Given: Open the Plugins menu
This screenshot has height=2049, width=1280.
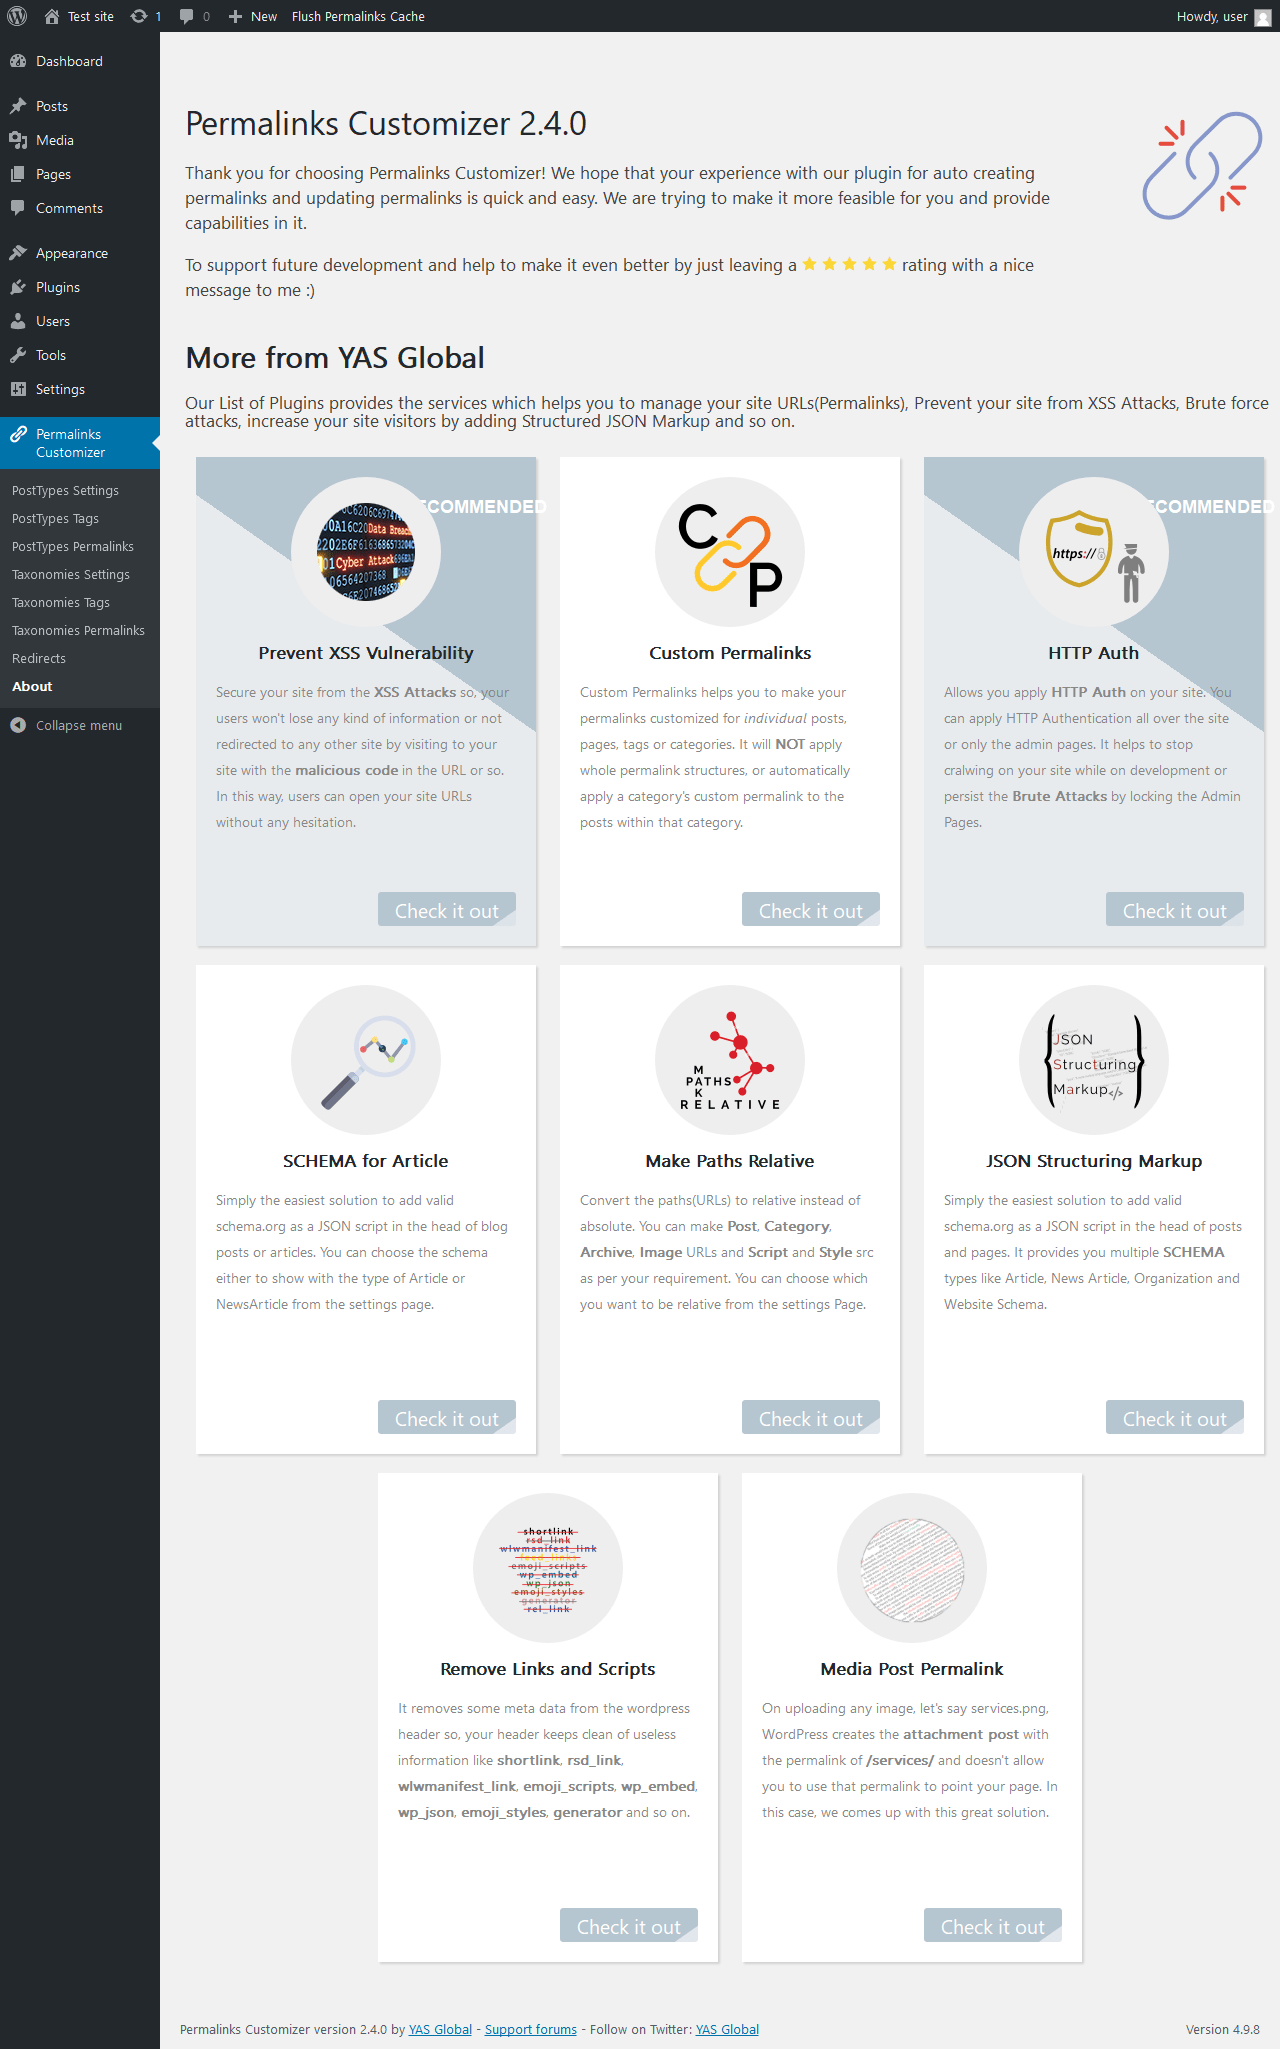Looking at the screenshot, I should tap(80, 287).
